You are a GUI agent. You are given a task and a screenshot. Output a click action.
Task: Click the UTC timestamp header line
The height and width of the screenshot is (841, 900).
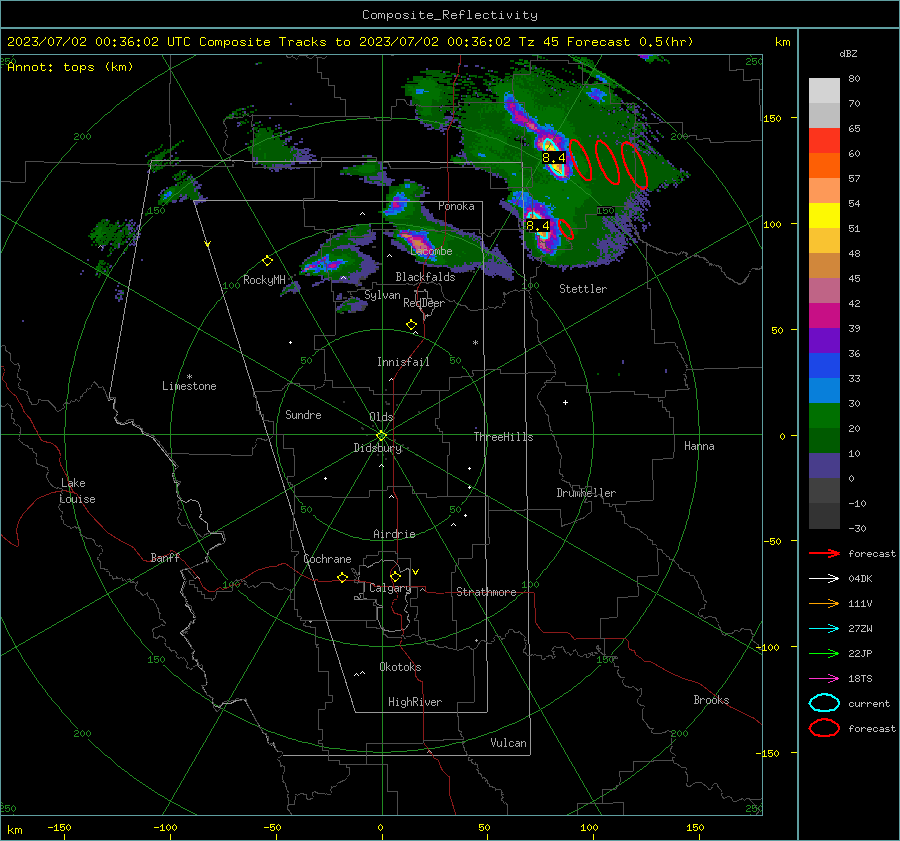tap(350, 42)
